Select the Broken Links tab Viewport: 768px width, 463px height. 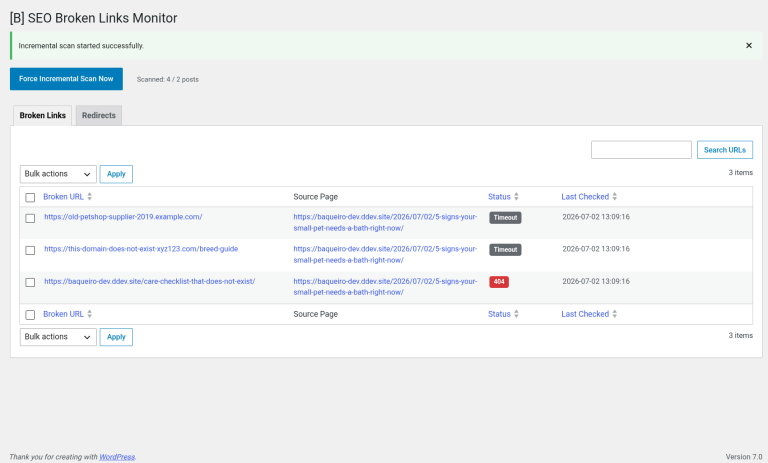coord(43,116)
